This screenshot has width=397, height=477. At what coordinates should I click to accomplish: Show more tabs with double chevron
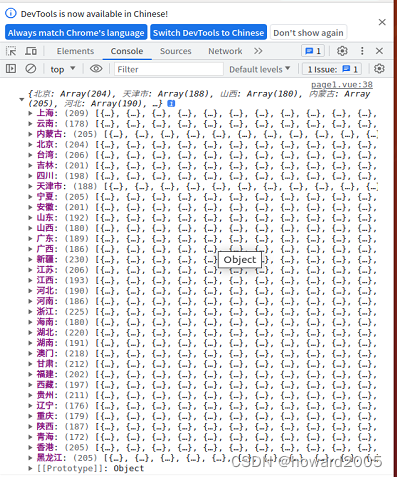[x=258, y=51]
